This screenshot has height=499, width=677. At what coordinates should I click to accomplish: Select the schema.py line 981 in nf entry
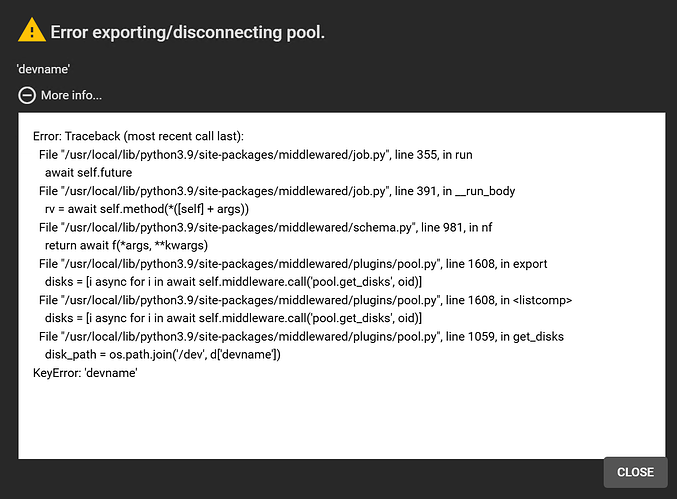coord(266,227)
